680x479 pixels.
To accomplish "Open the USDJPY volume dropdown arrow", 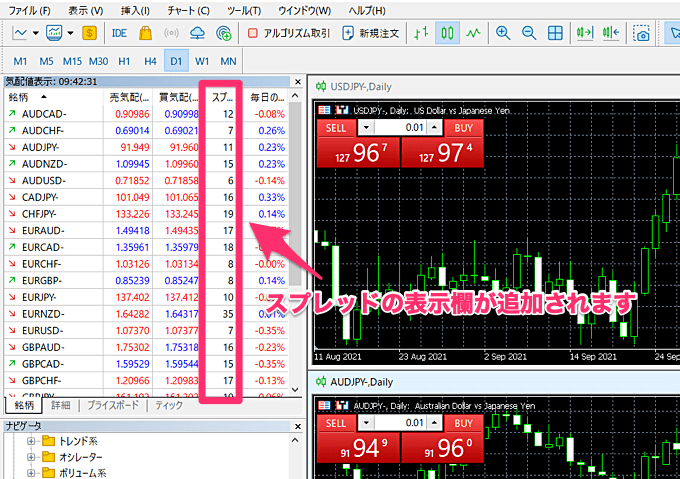I will (x=367, y=127).
